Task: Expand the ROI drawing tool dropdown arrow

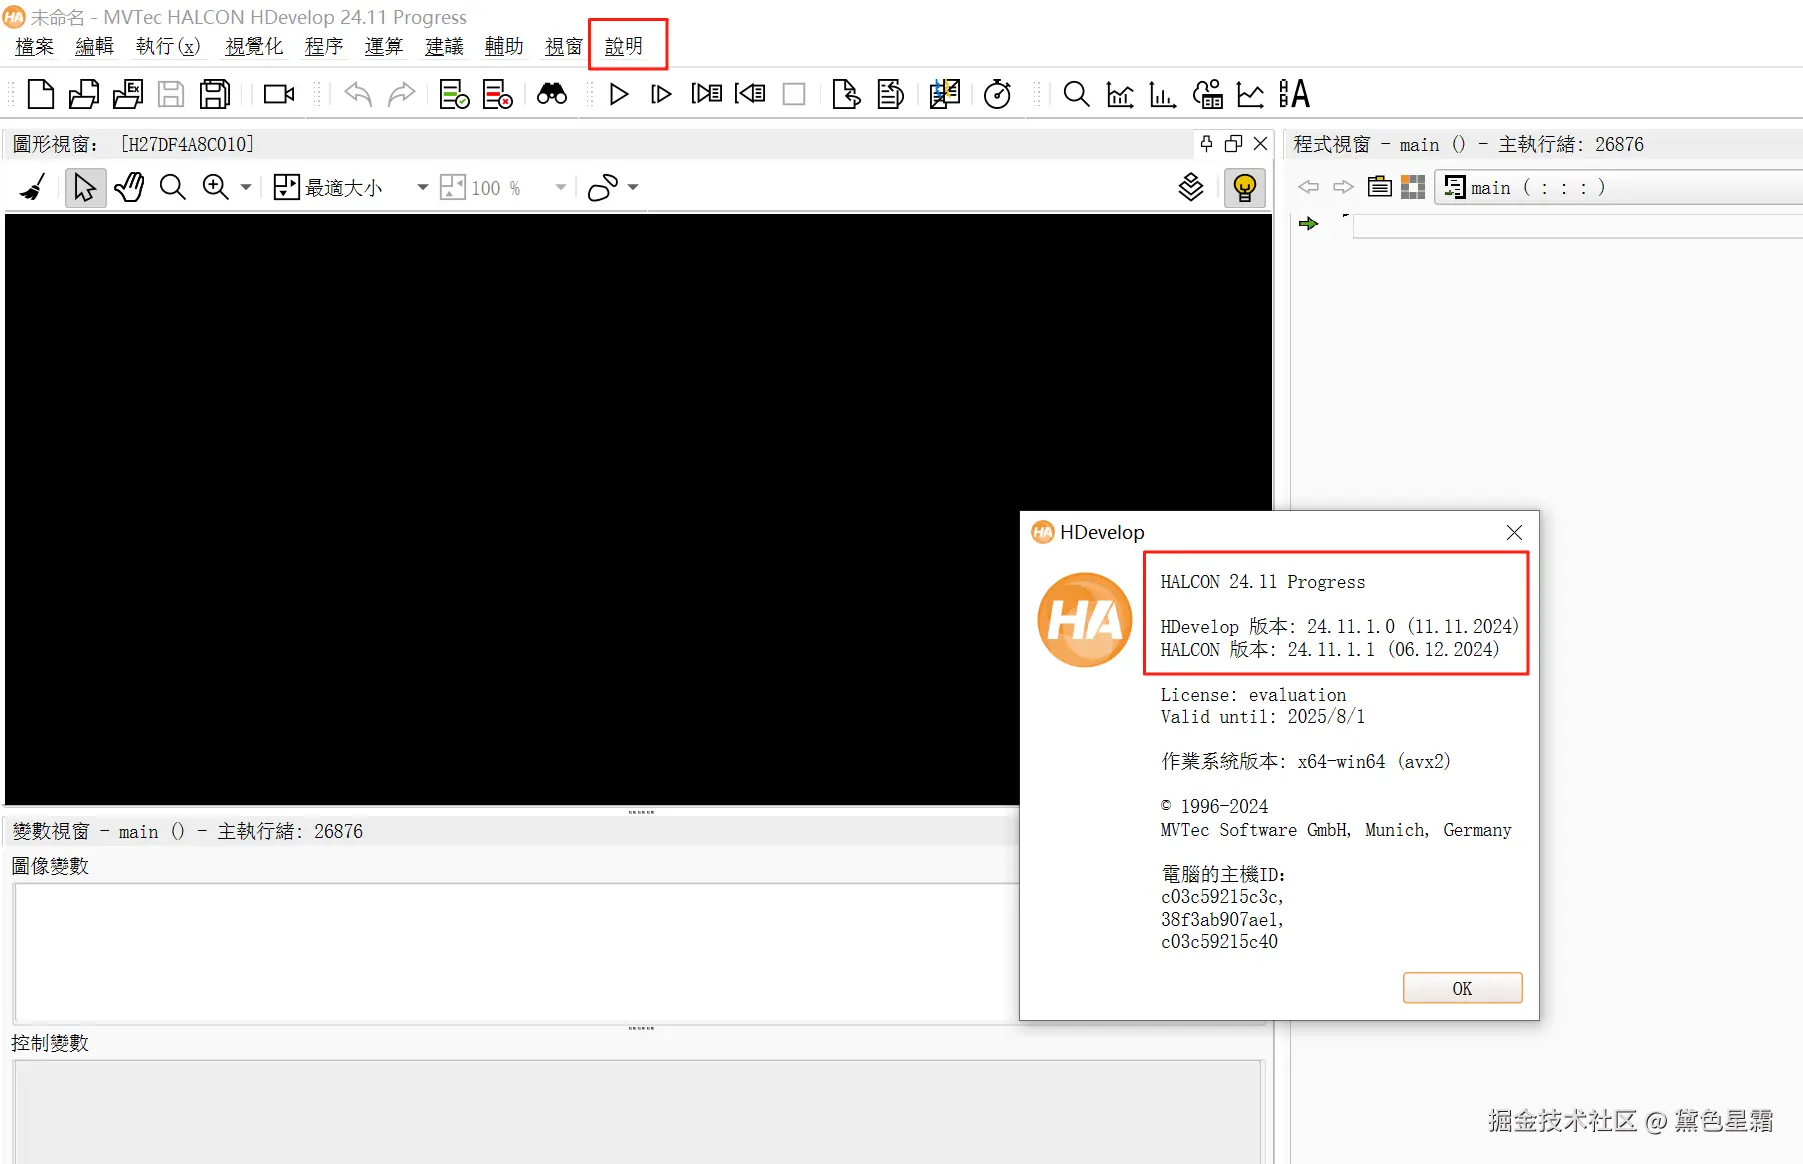Action: pos(633,187)
